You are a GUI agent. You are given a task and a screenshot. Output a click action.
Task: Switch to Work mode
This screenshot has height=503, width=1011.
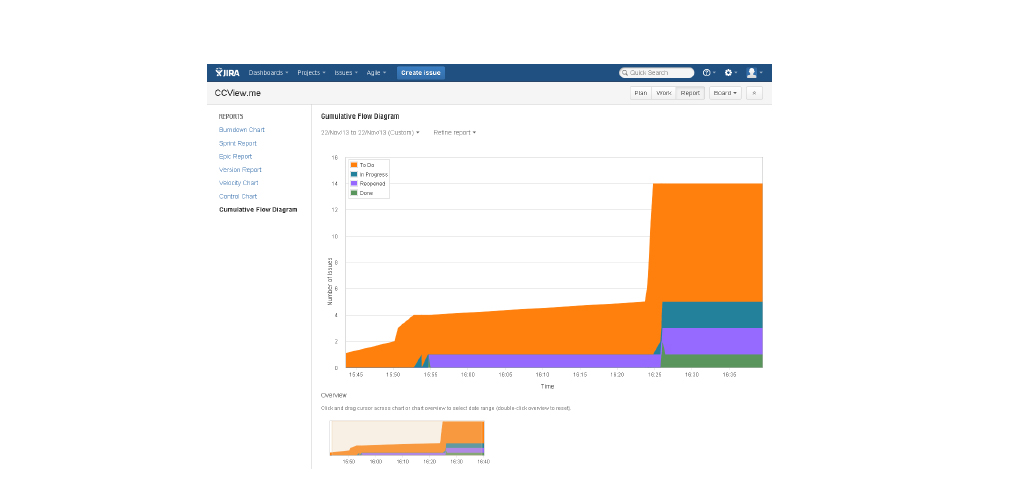[664, 93]
